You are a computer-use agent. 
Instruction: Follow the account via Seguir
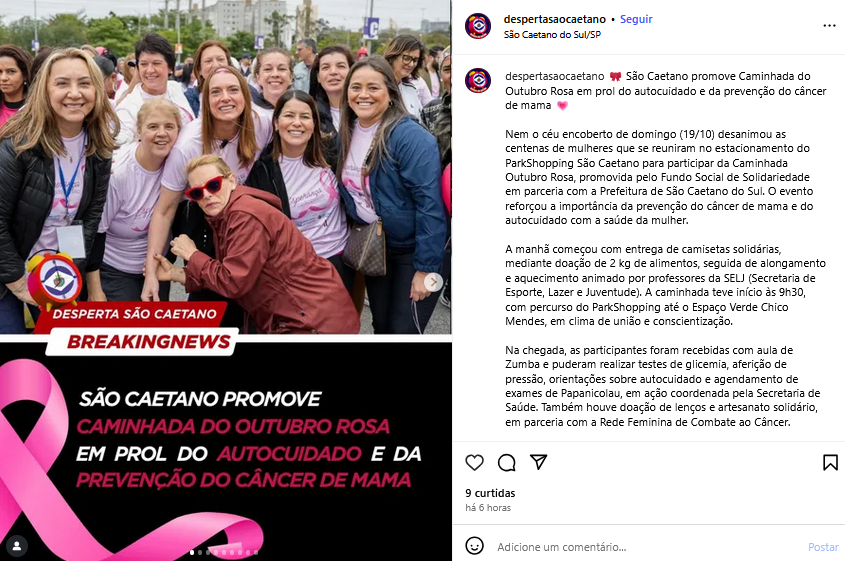(x=636, y=19)
